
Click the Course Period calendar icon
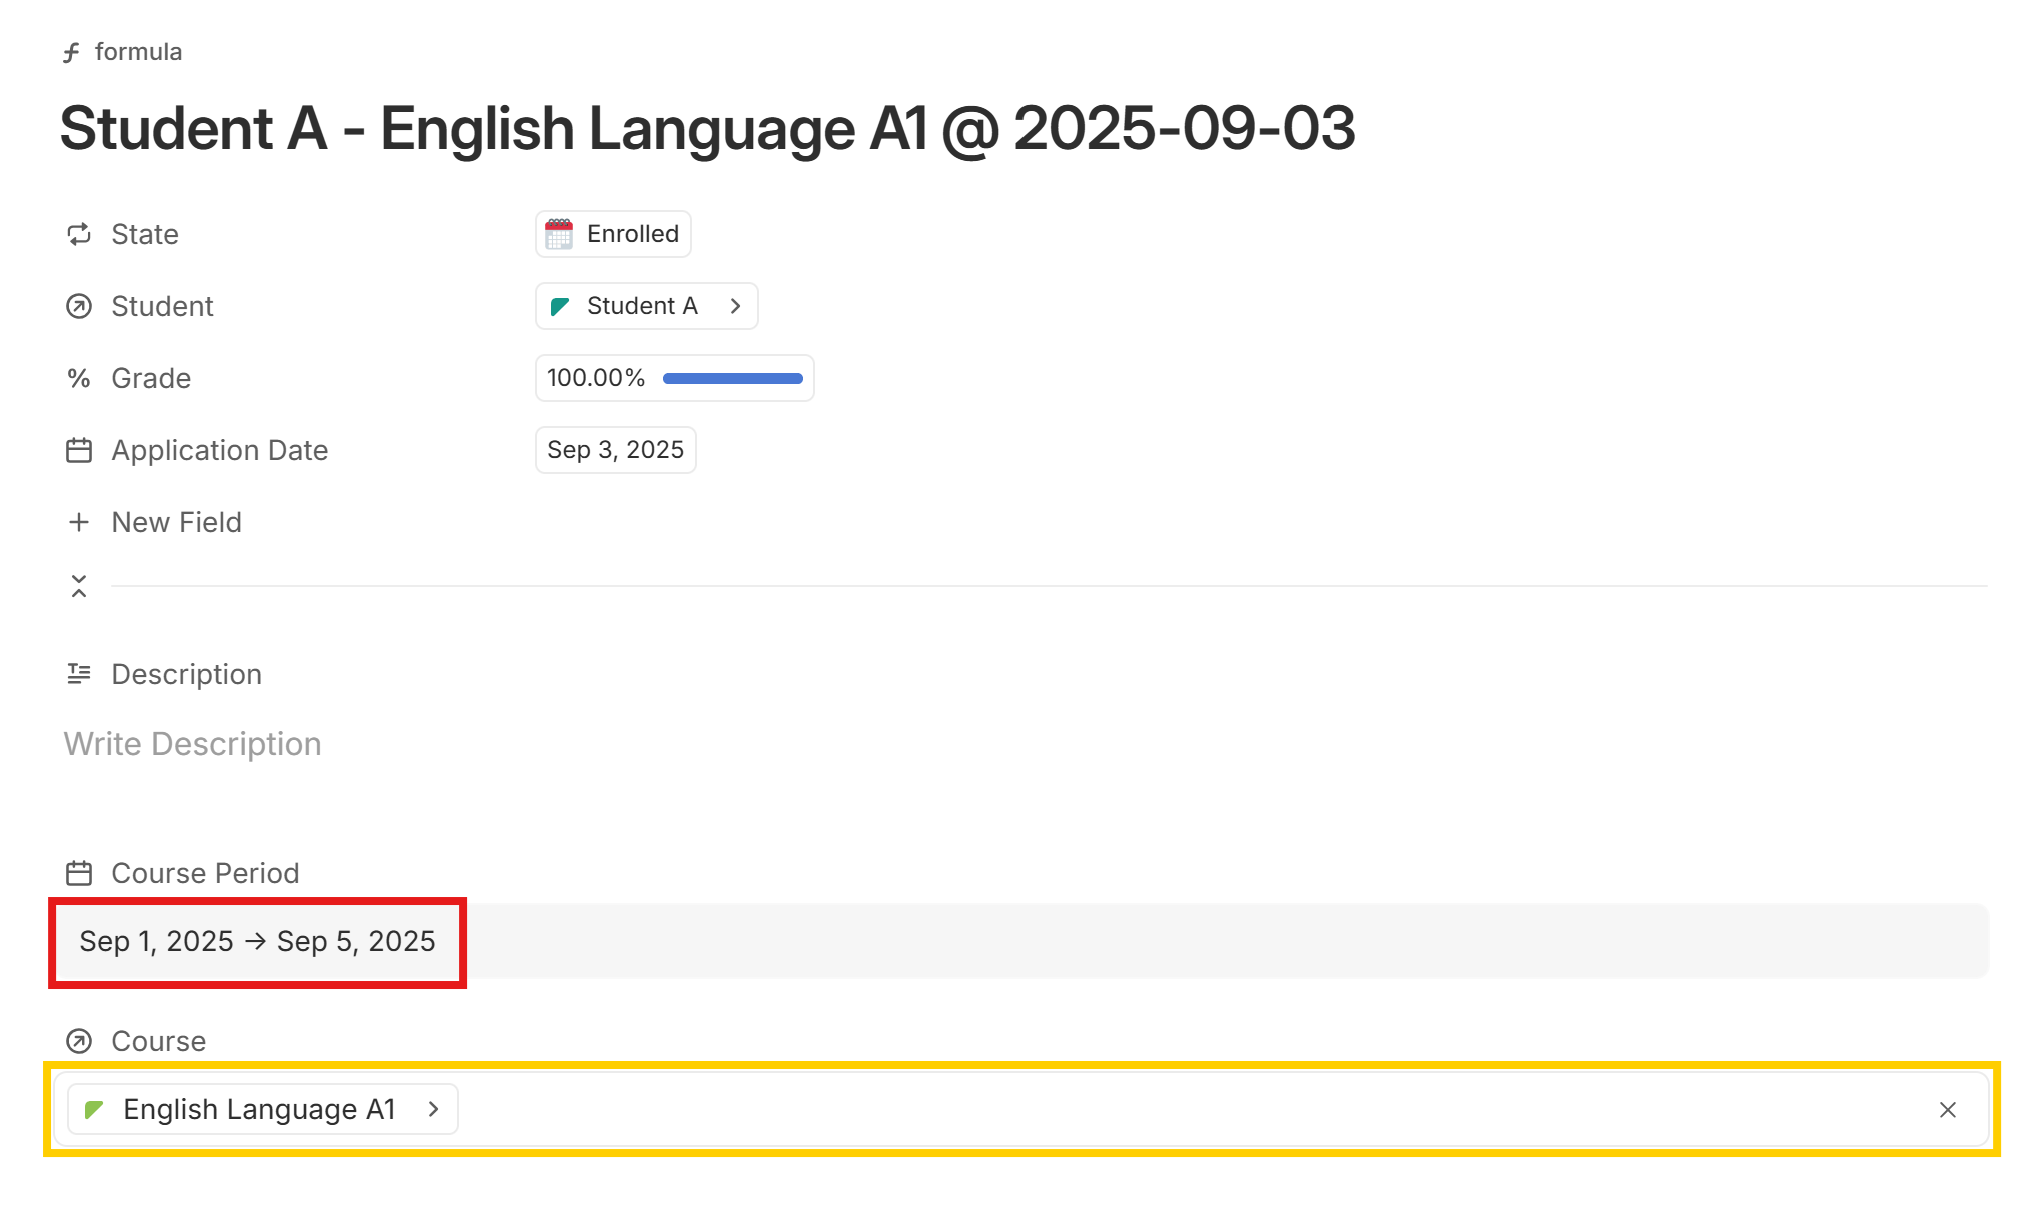point(79,873)
